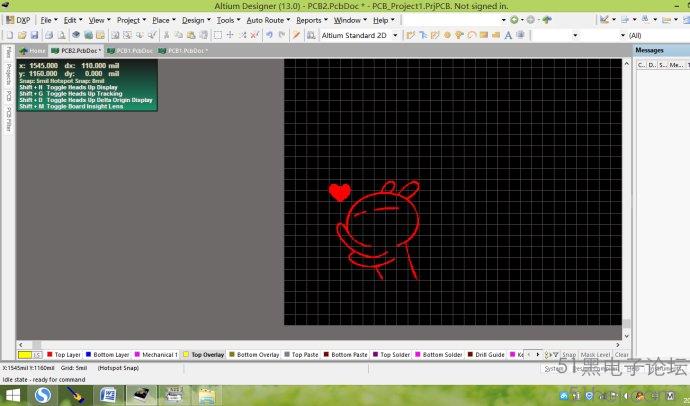Click the Move Selection cross icon

230,35
